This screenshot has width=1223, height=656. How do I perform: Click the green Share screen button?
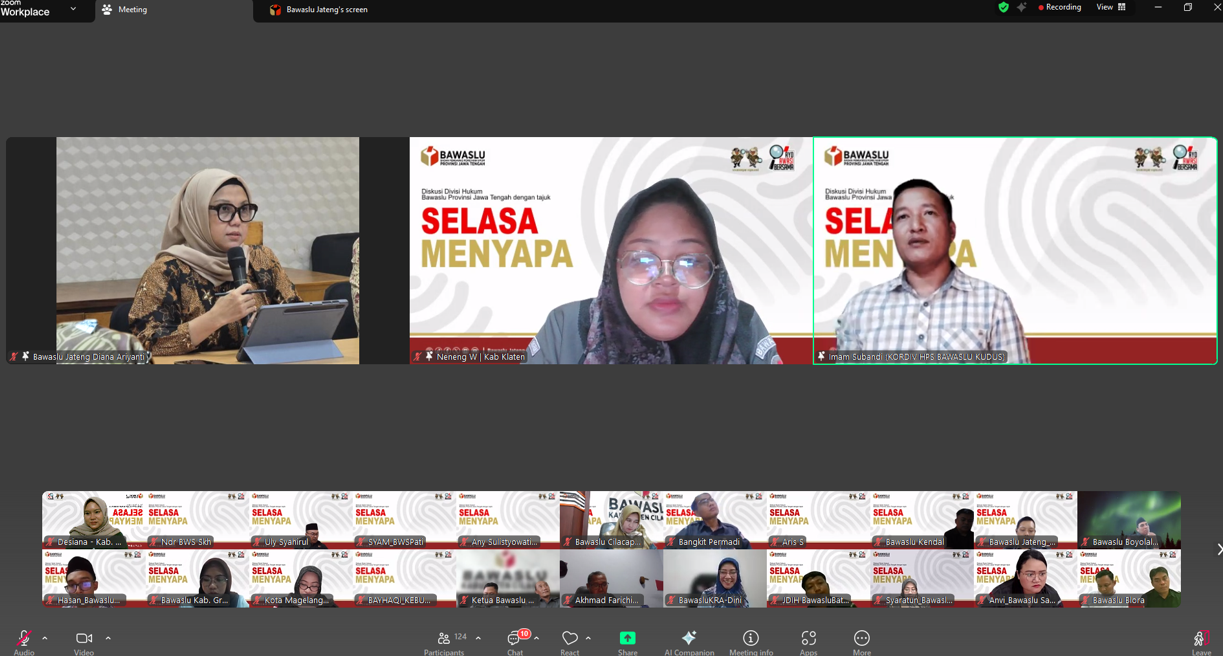627,639
